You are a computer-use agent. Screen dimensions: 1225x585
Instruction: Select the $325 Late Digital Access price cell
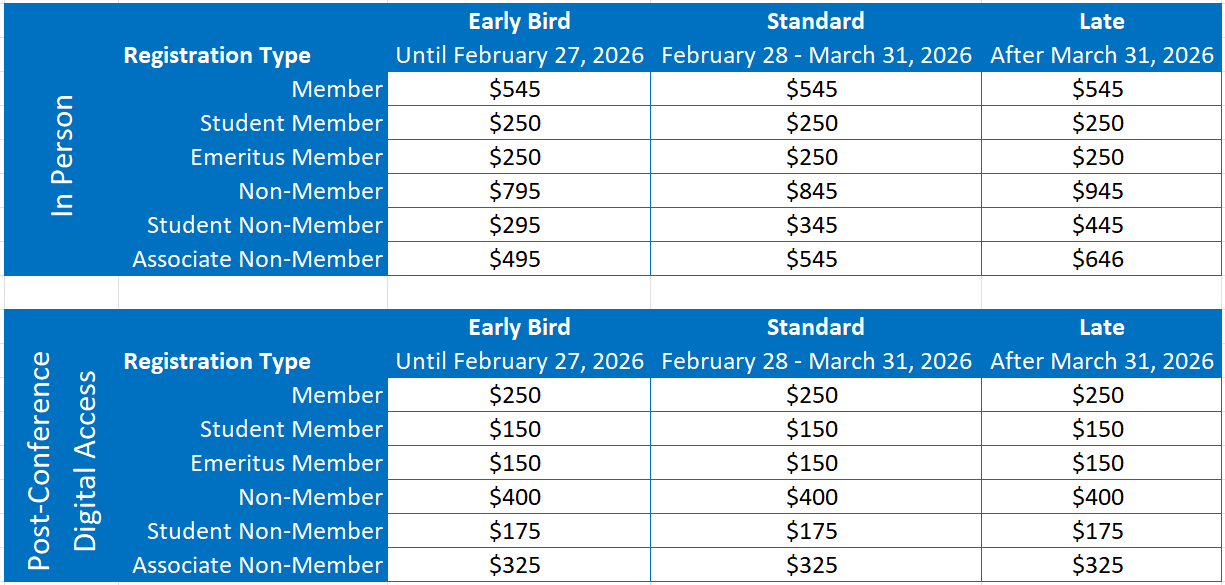pos(1098,565)
